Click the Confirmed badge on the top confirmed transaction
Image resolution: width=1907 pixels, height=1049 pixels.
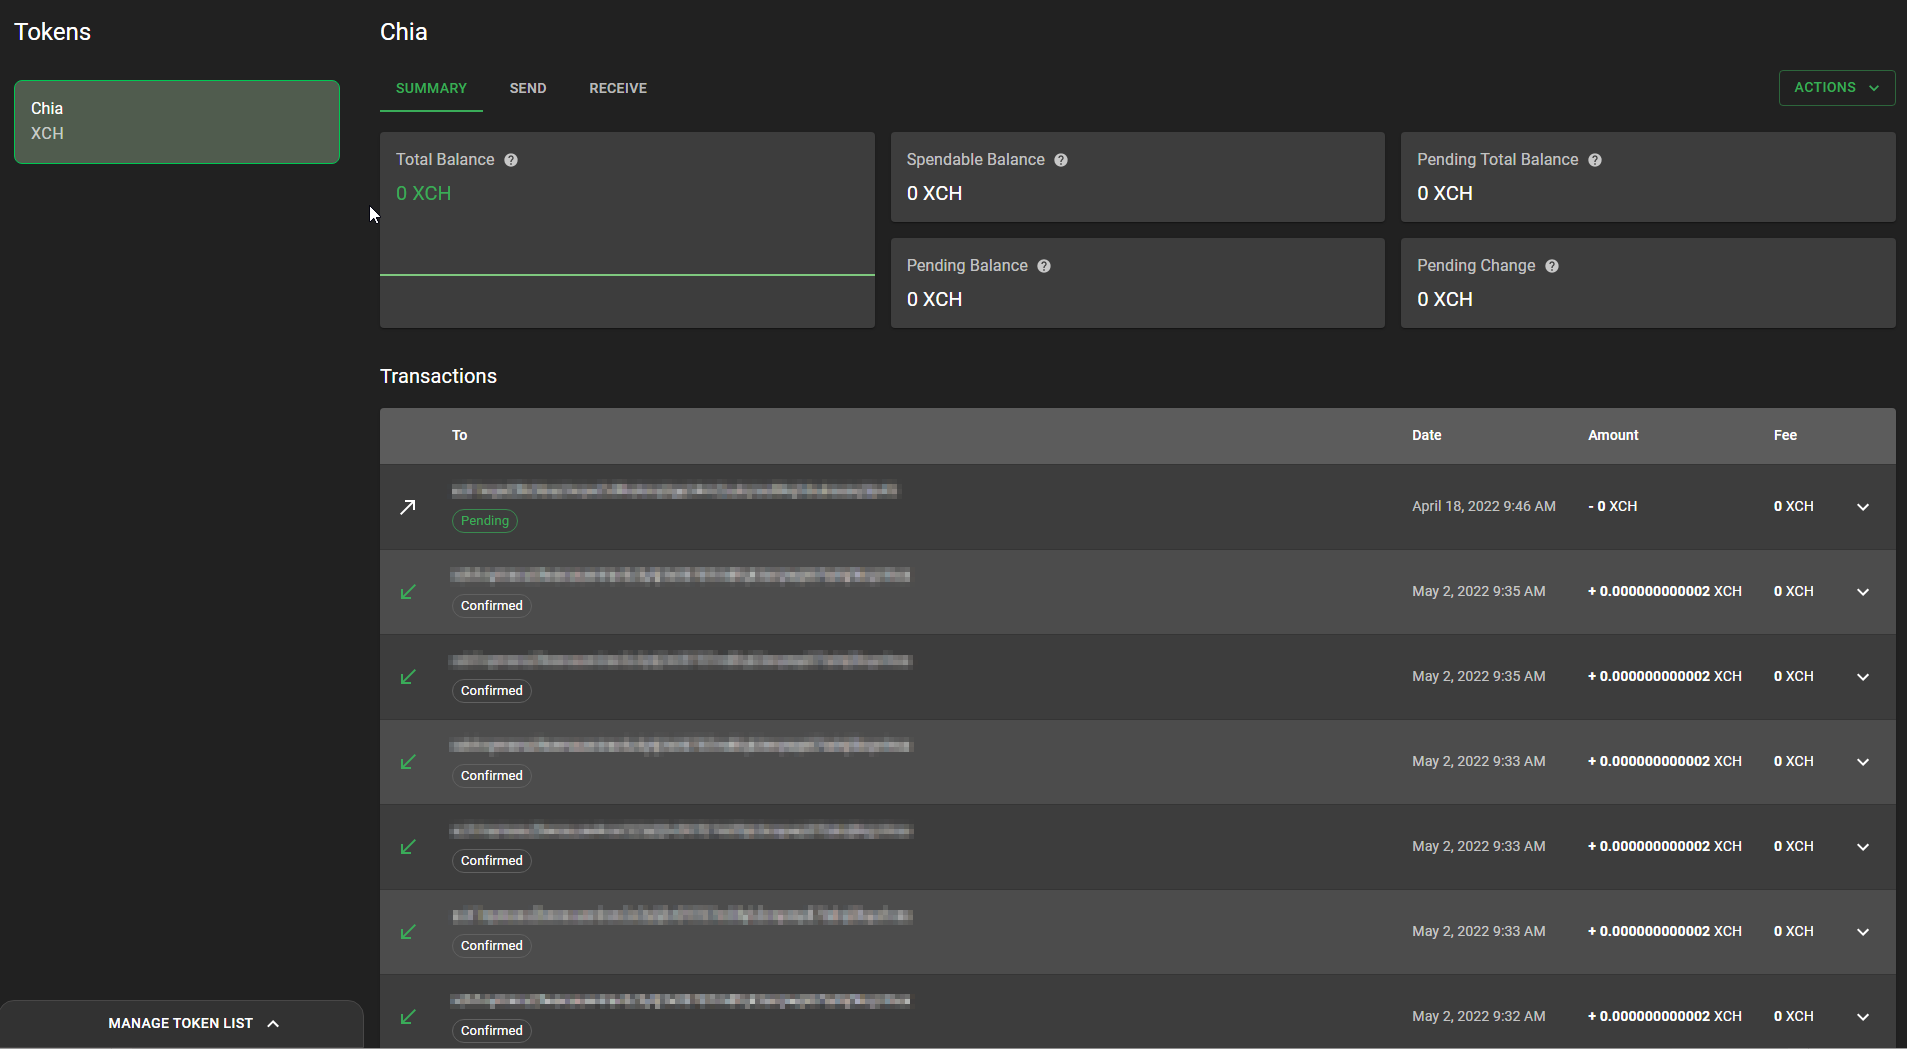[491, 605]
